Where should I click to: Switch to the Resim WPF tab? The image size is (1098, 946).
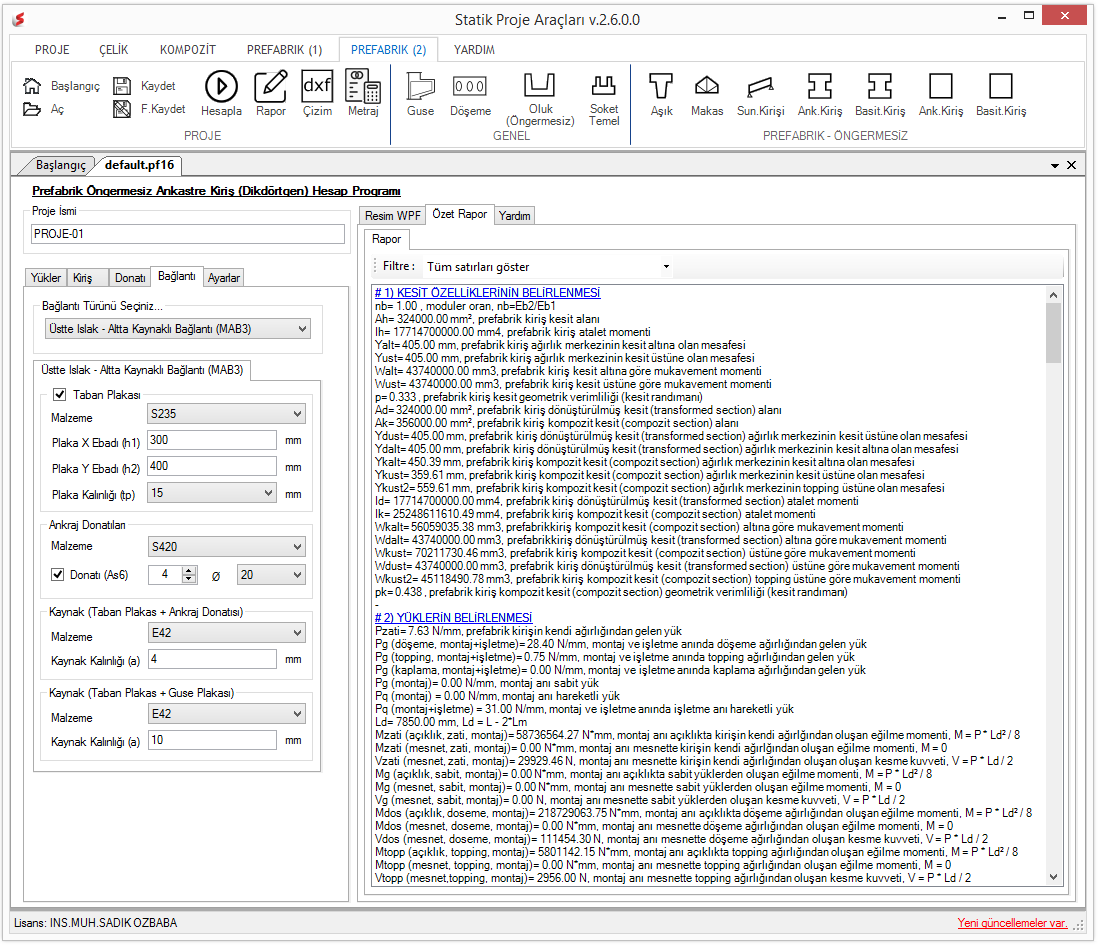(x=392, y=216)
